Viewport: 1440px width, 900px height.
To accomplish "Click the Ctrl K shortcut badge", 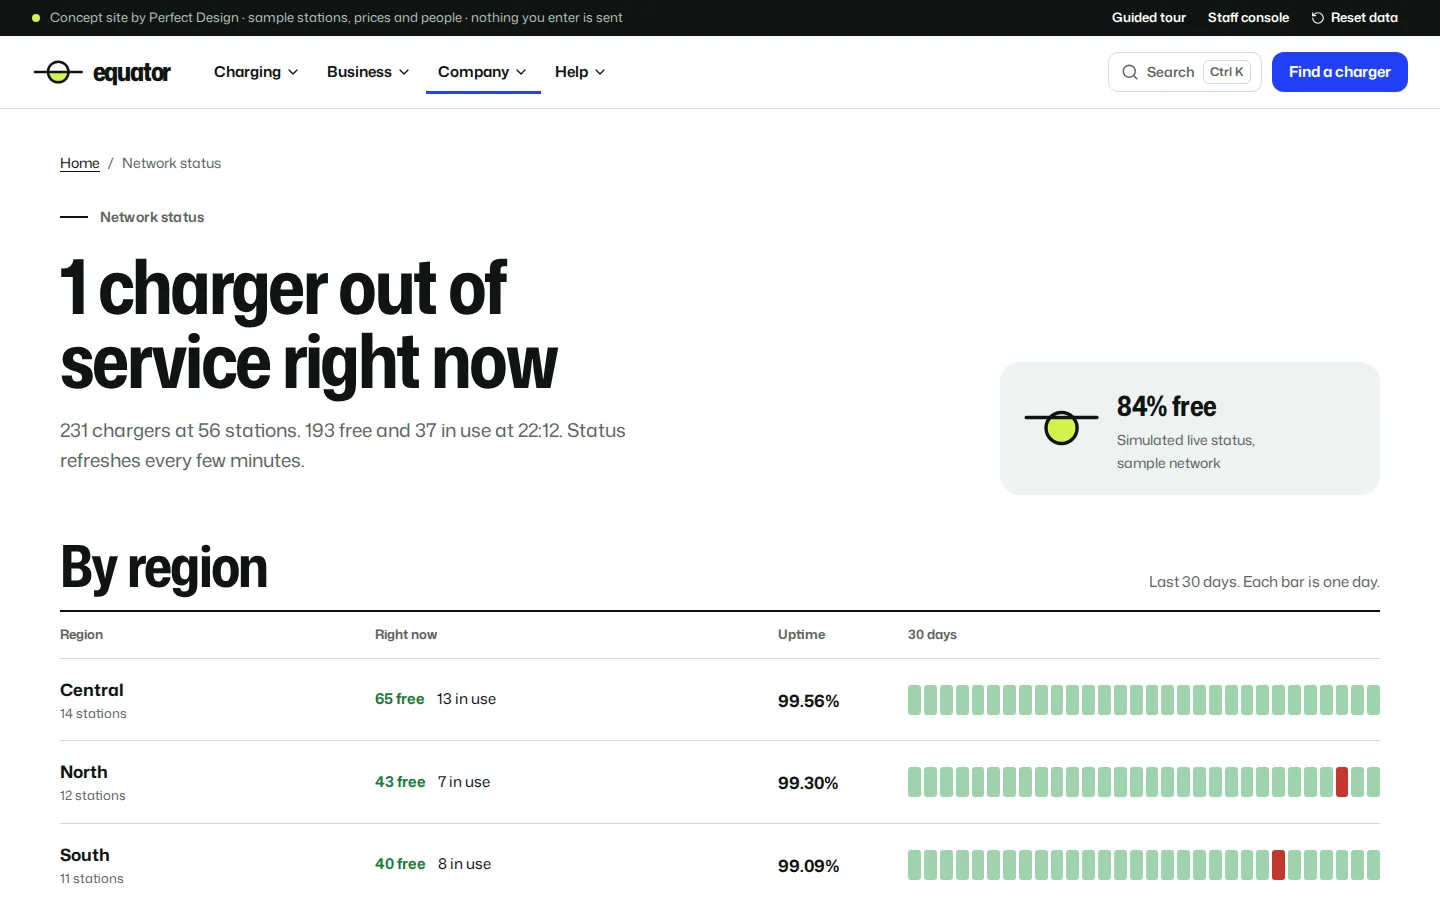I will point(1227,72).
